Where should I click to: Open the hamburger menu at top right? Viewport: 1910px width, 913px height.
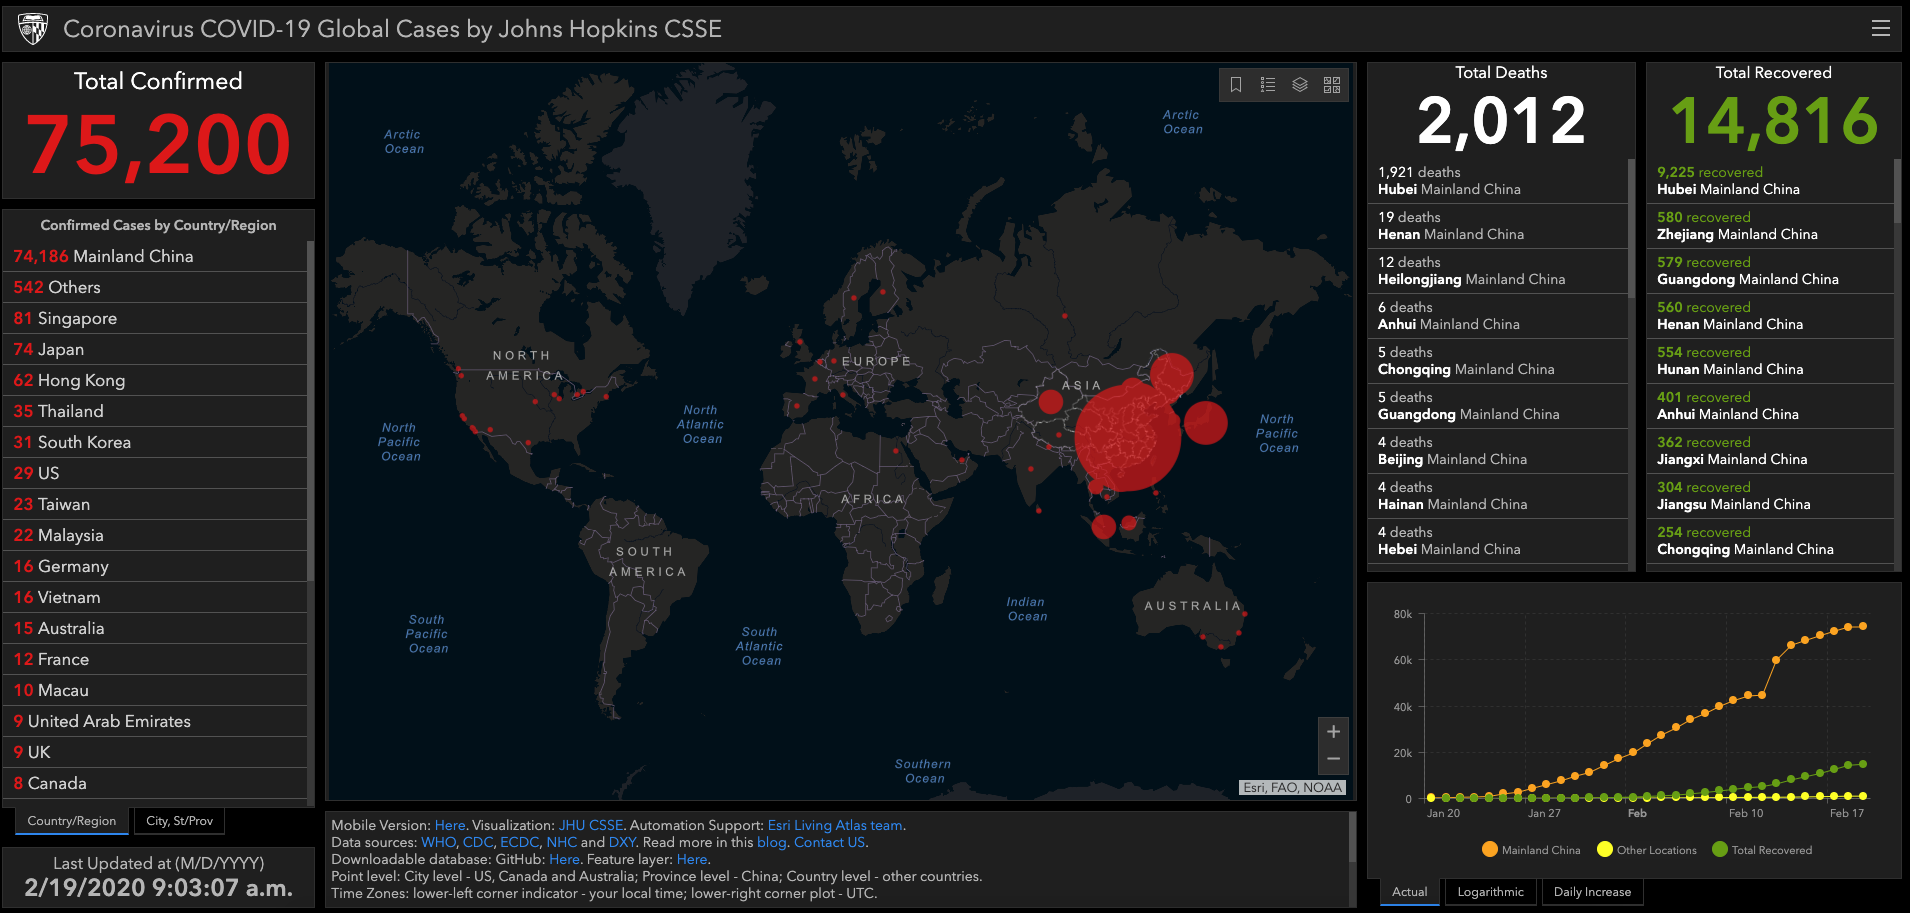pos(1880,29)
